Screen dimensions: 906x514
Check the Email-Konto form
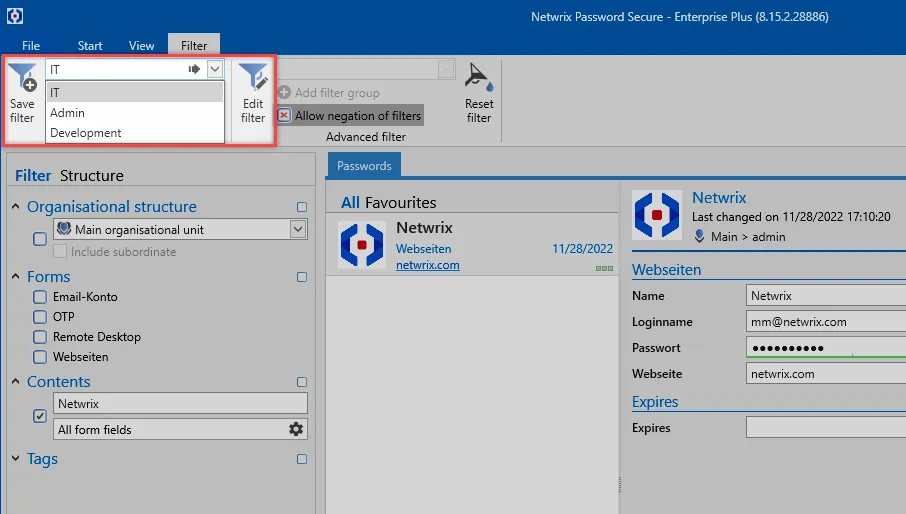coord(40,297)
